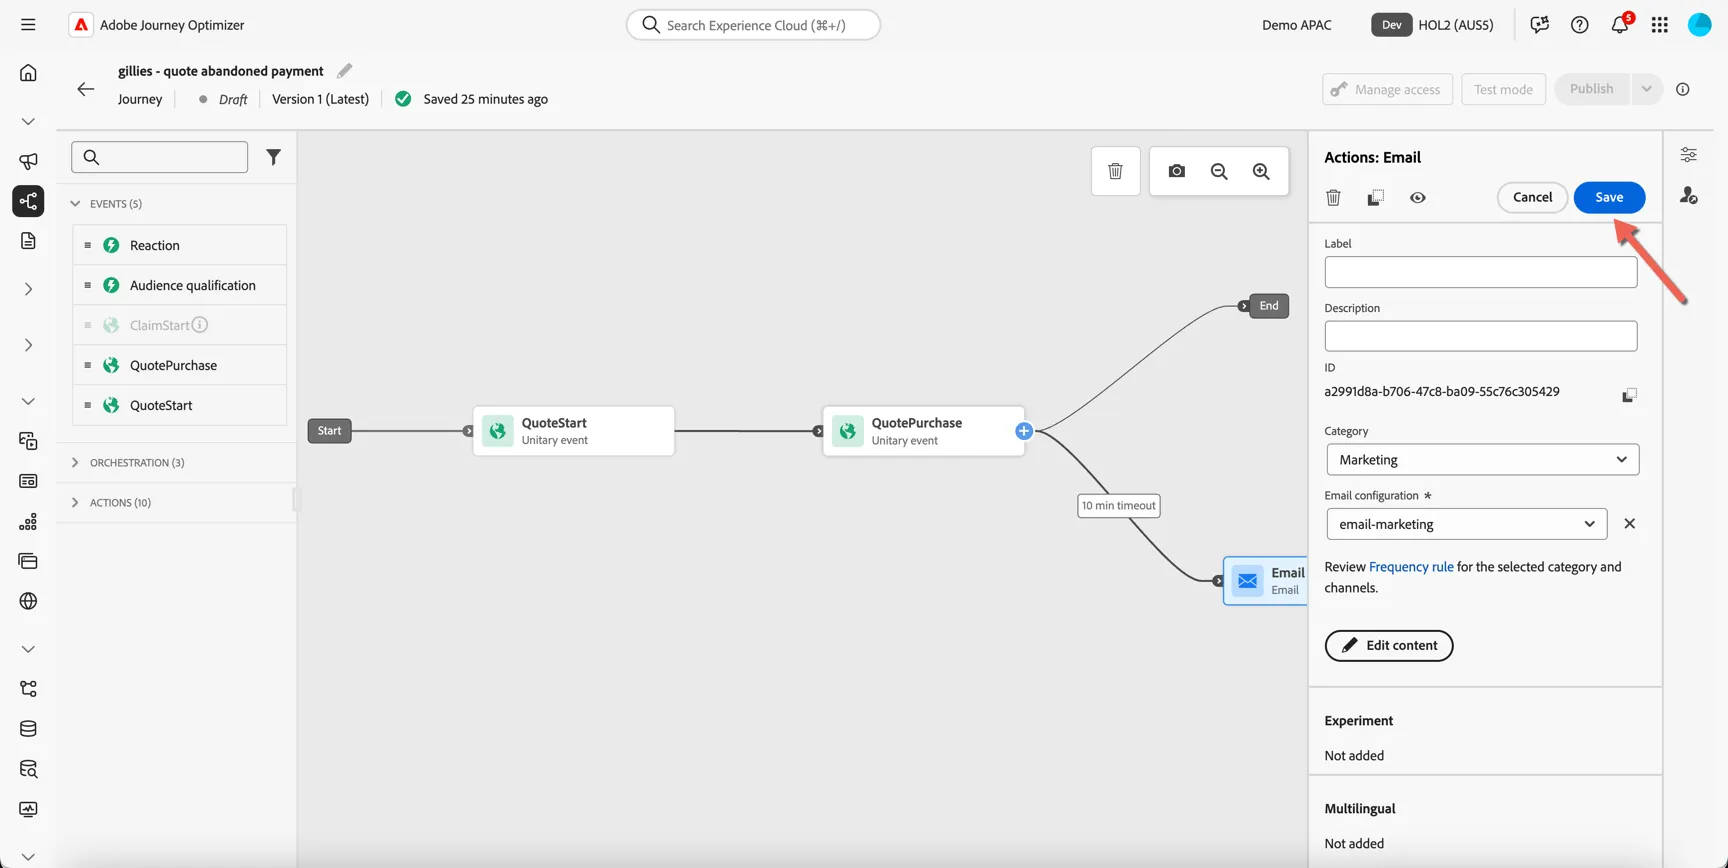
Task: Open the hamburger navigation menu
Action: 28,25
